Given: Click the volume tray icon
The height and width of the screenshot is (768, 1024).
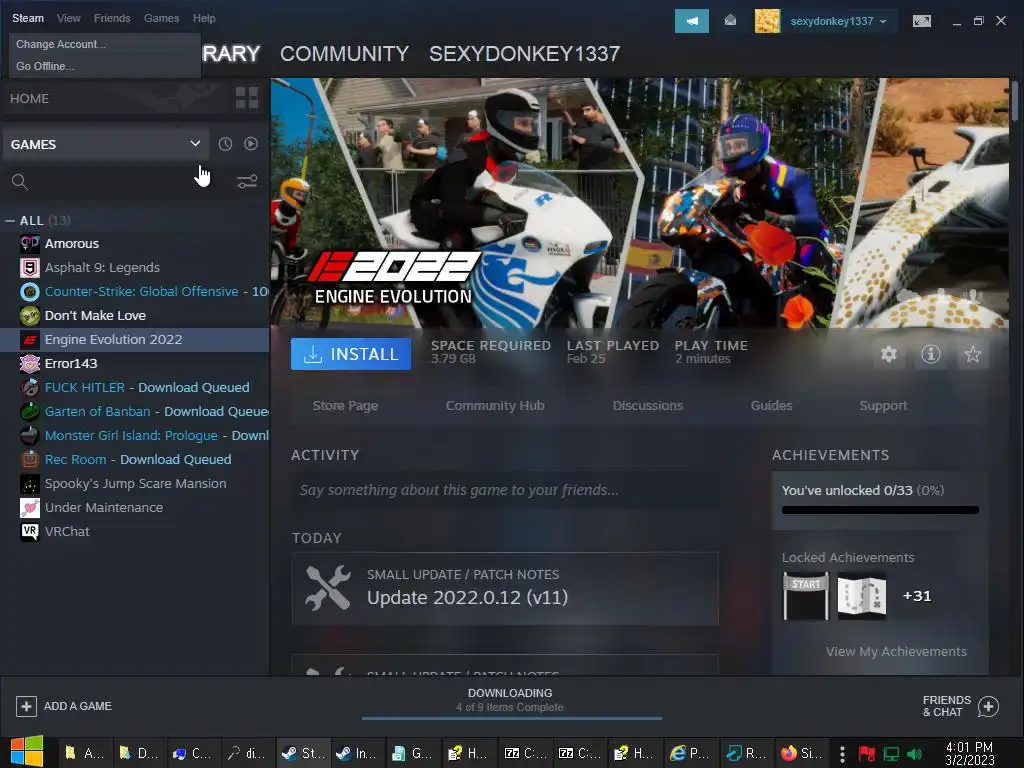Looking at the screenshot, I should (914, 754).
